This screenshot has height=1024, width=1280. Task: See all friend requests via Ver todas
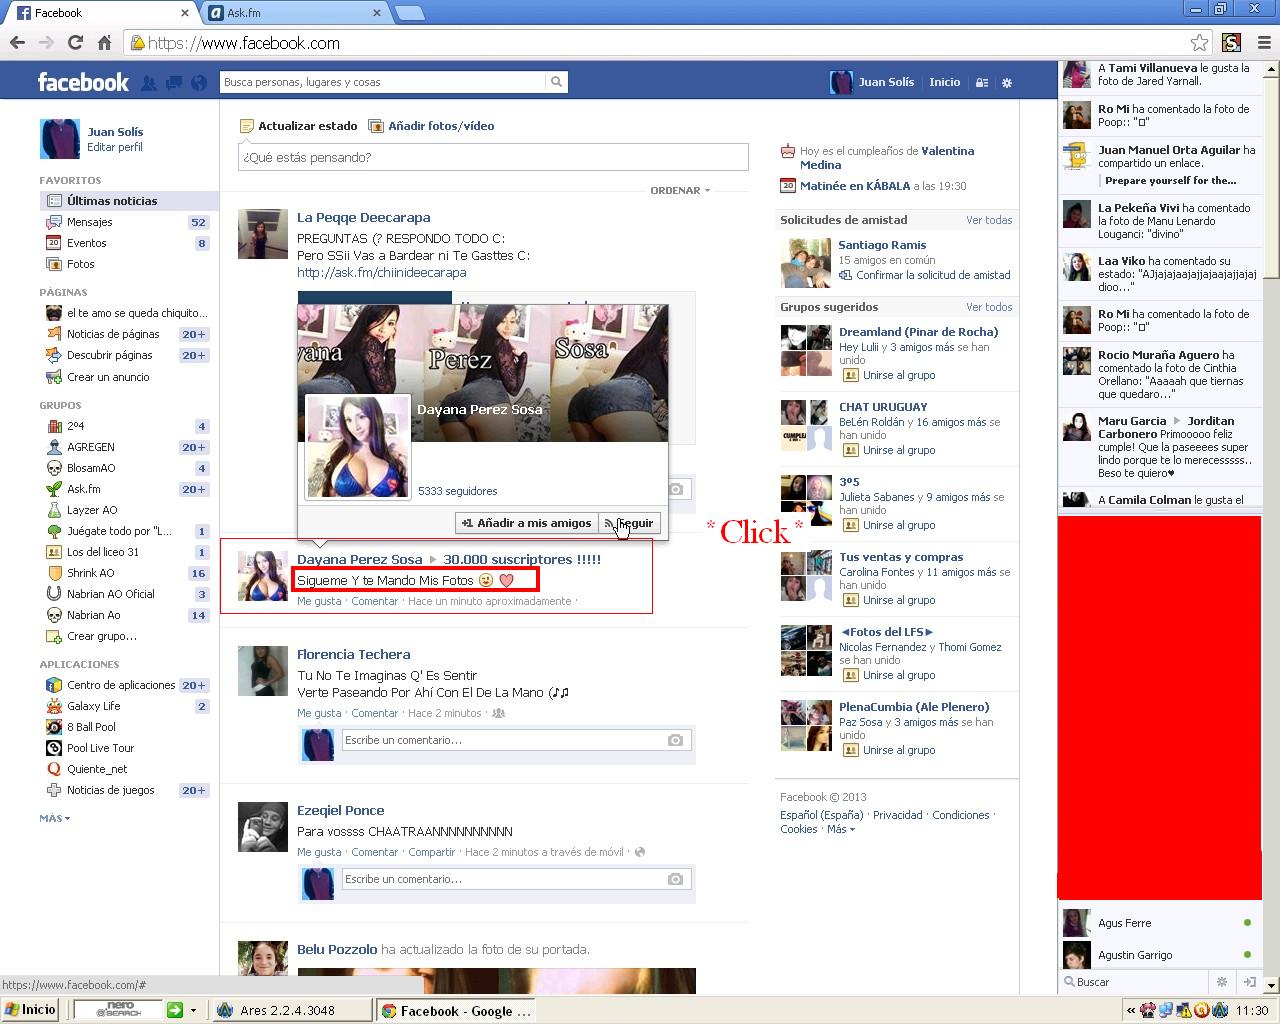989,220
